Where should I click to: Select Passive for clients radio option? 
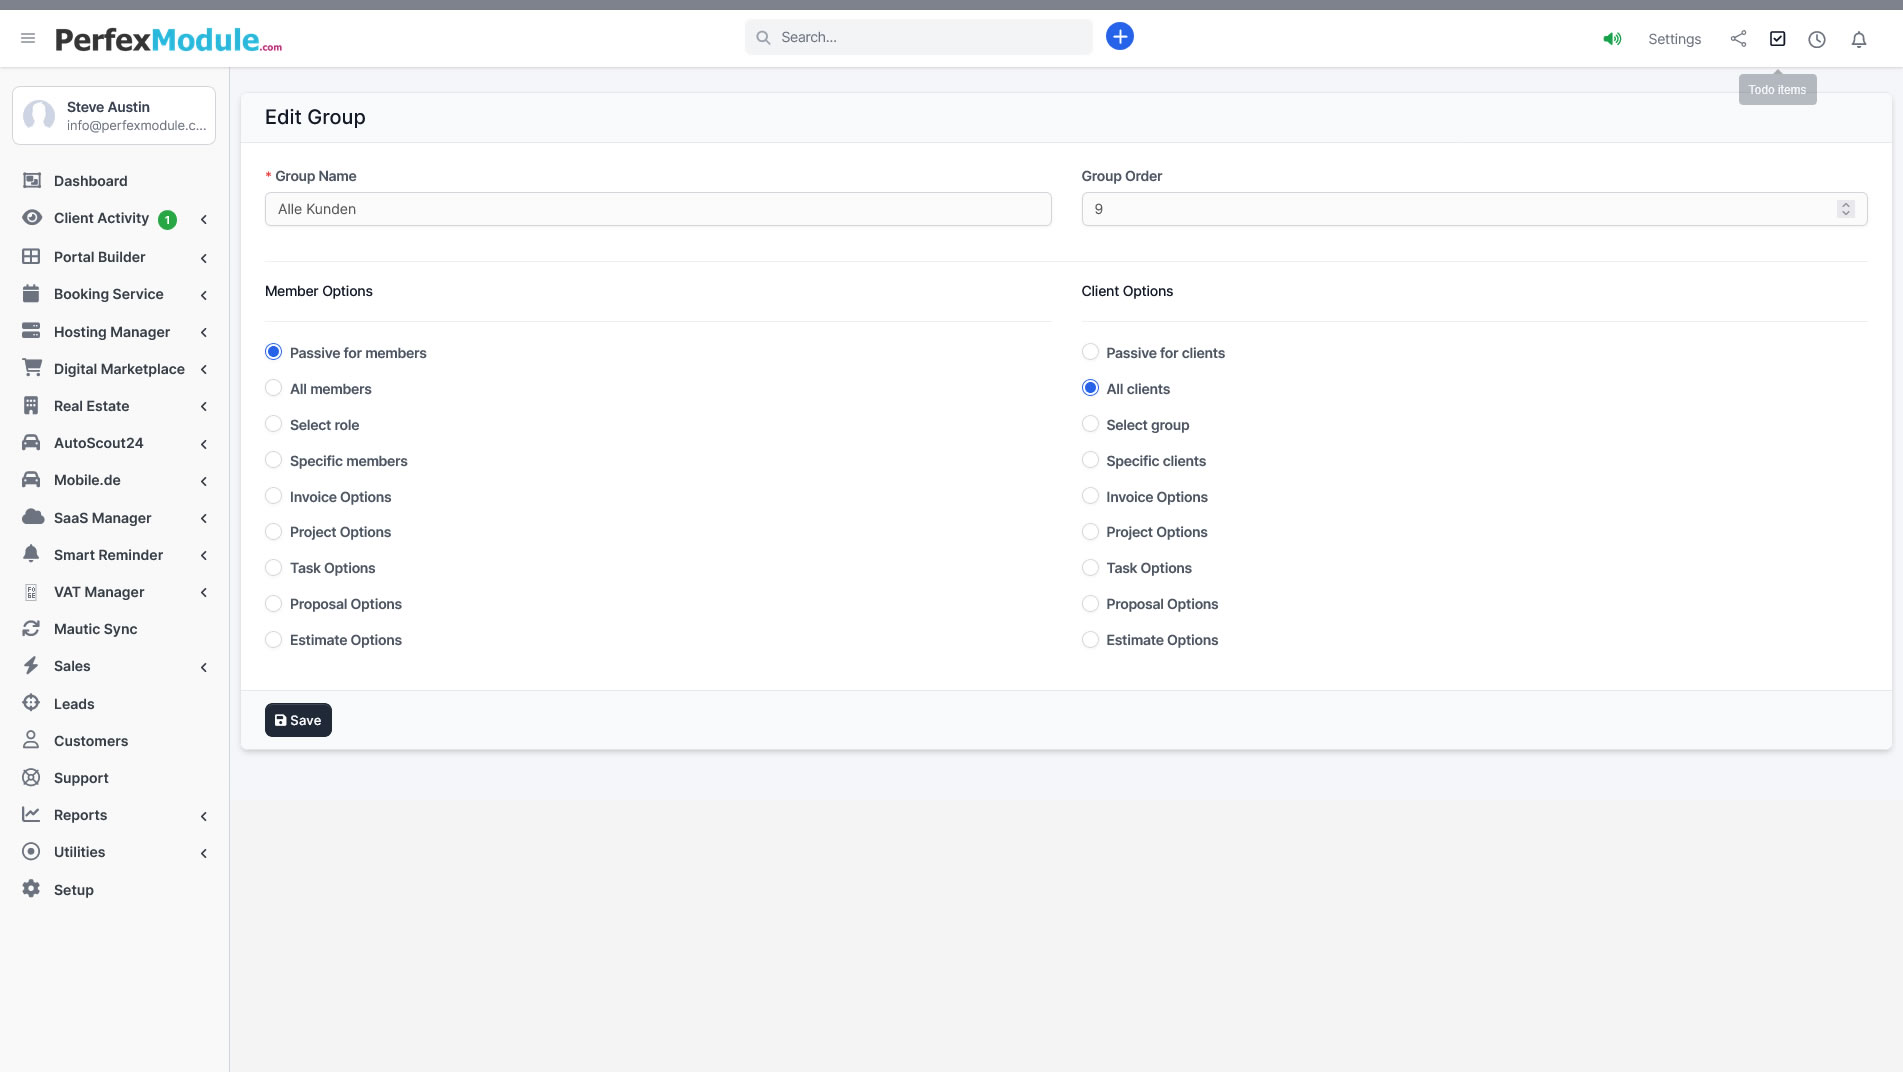(1090, 352)
